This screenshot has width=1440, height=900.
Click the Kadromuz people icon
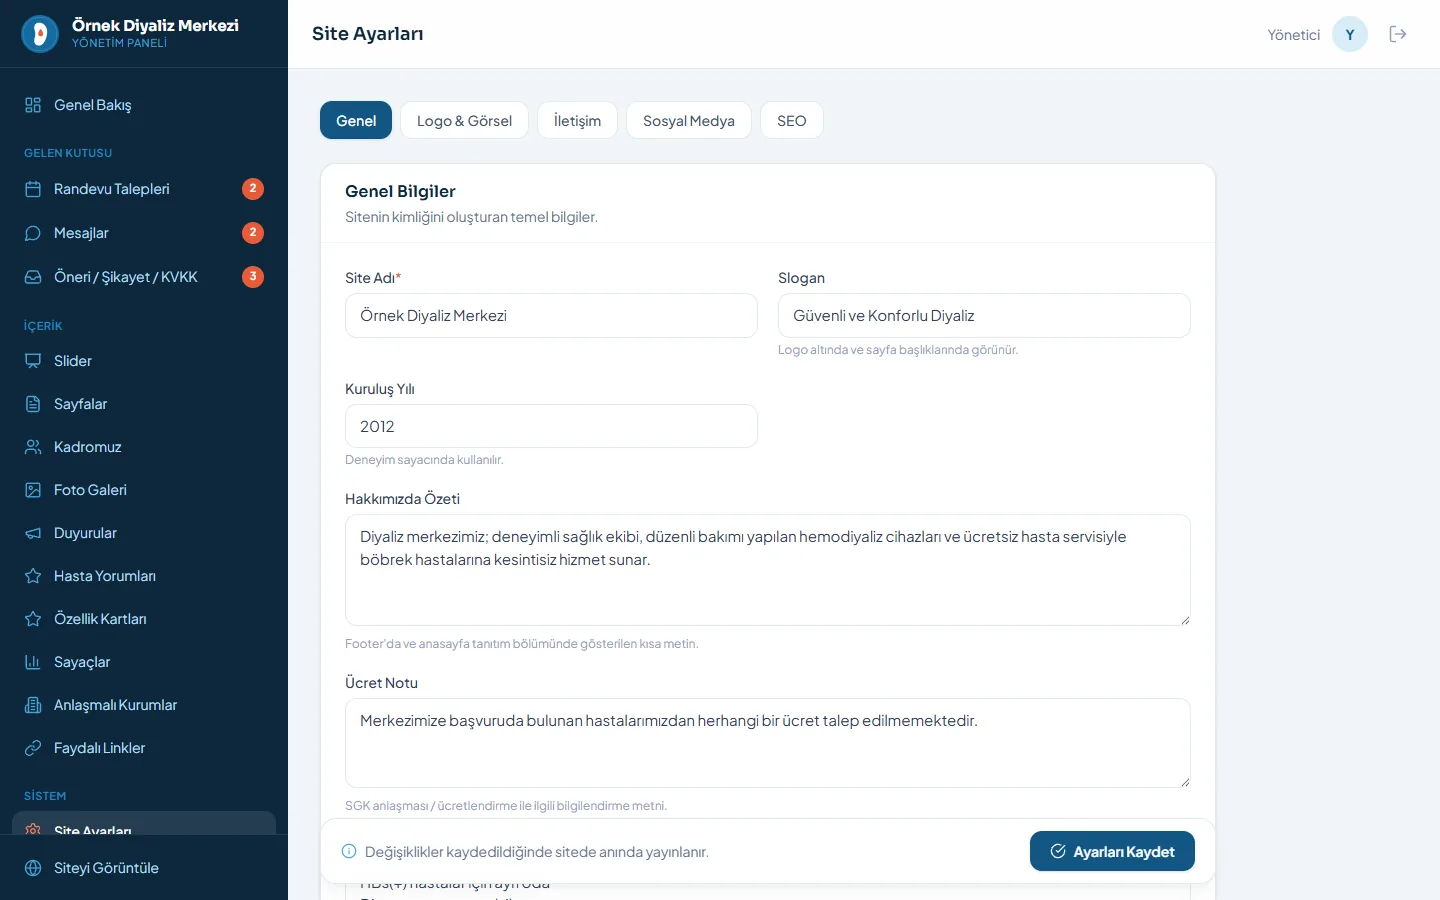tap(33, 447)
